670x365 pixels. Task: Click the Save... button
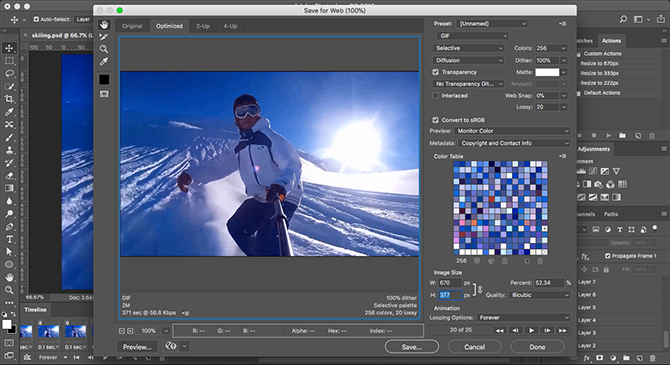[411, 347]
